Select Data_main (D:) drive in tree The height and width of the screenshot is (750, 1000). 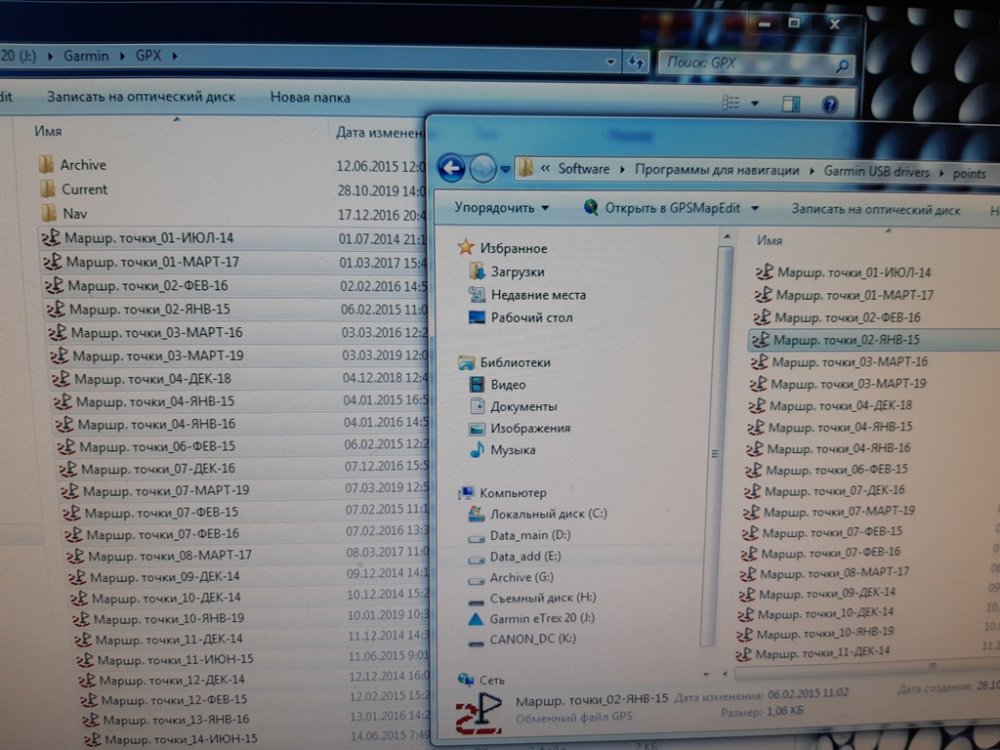tap(529, 536)
